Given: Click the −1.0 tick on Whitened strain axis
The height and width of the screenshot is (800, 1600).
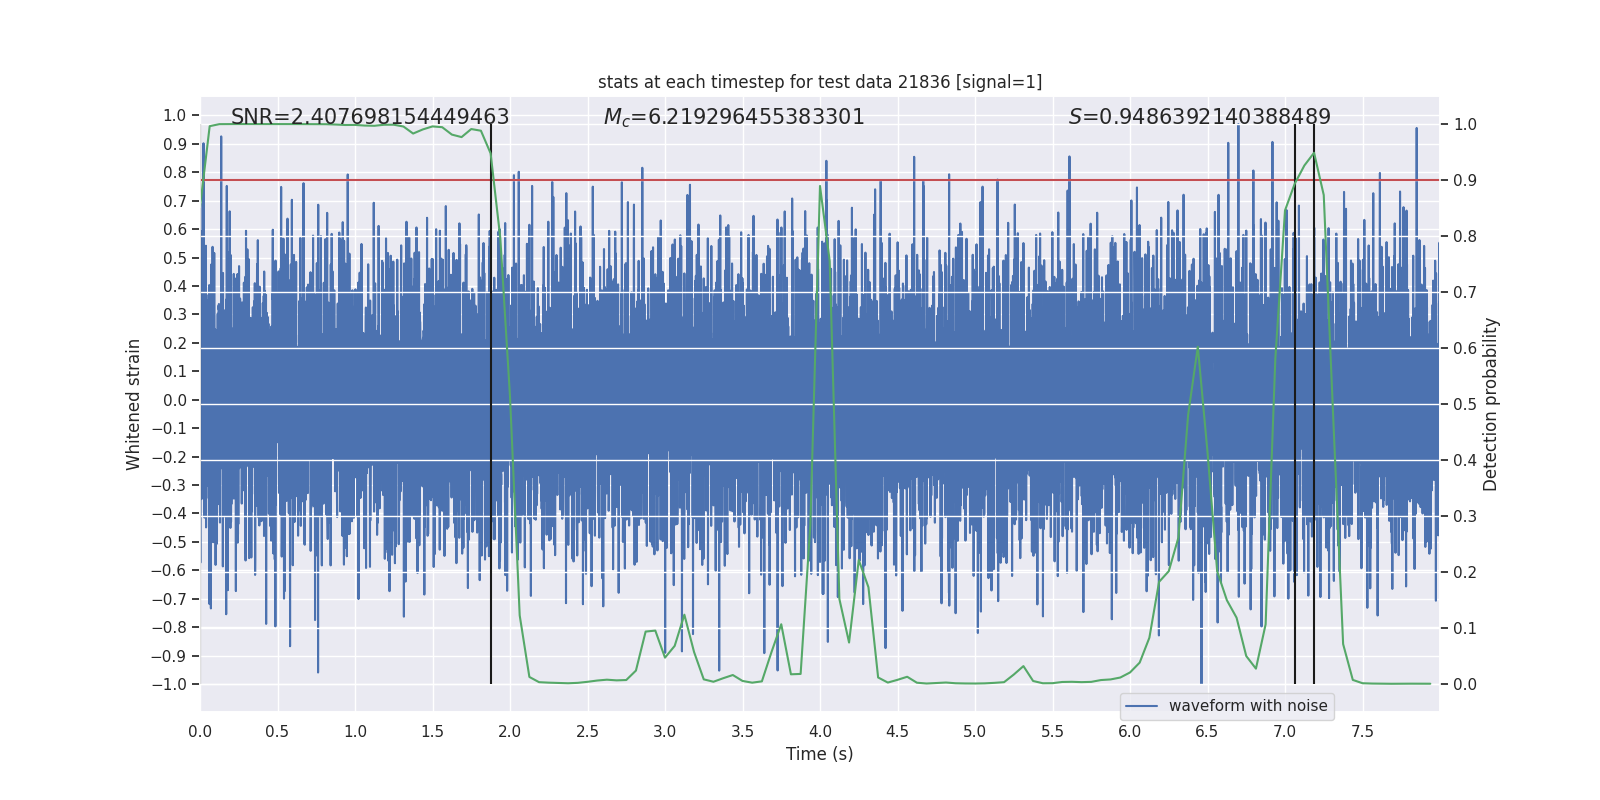Looking at the screenshot, I should pyautogui.click(x=175, y=685).
